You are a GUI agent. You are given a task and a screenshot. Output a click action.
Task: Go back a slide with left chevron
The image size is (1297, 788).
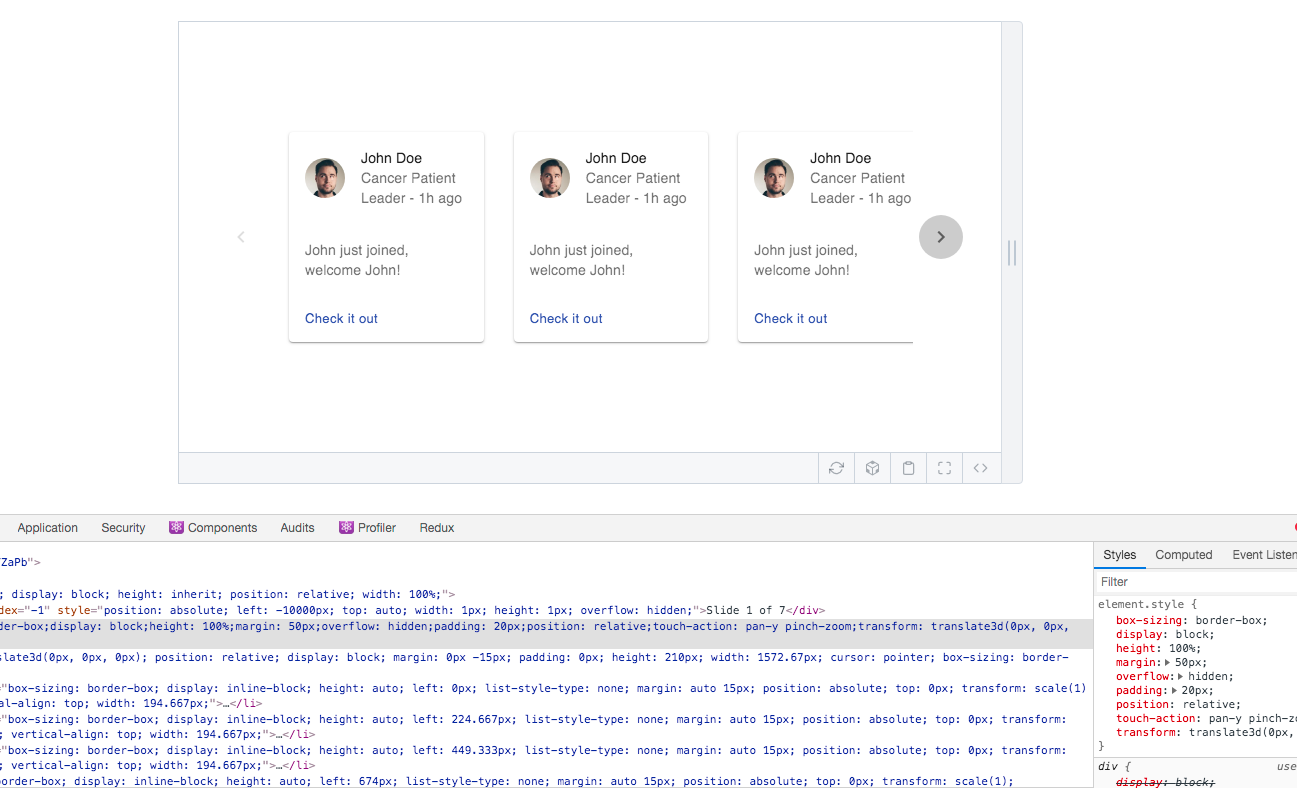click(x=241, y=237)
